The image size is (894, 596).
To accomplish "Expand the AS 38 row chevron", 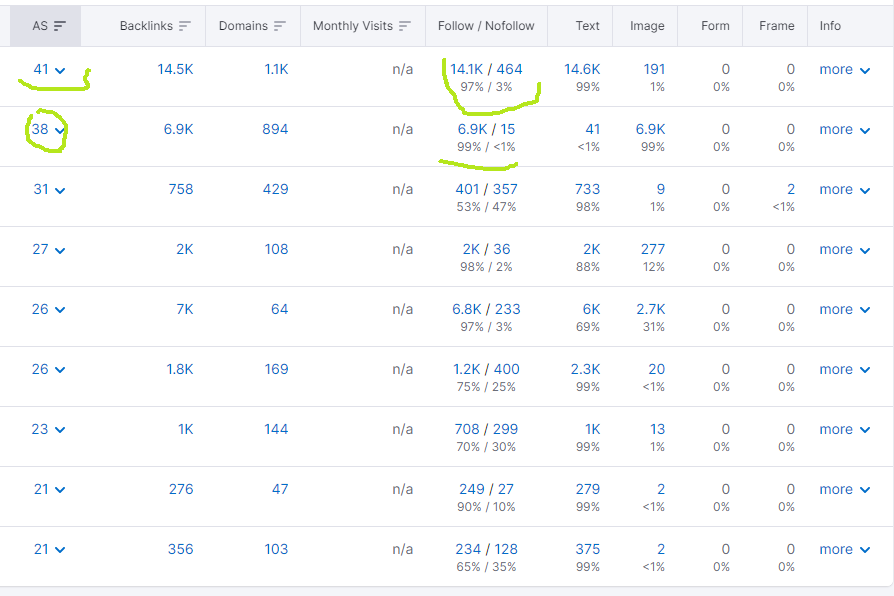I will (60, 131).
